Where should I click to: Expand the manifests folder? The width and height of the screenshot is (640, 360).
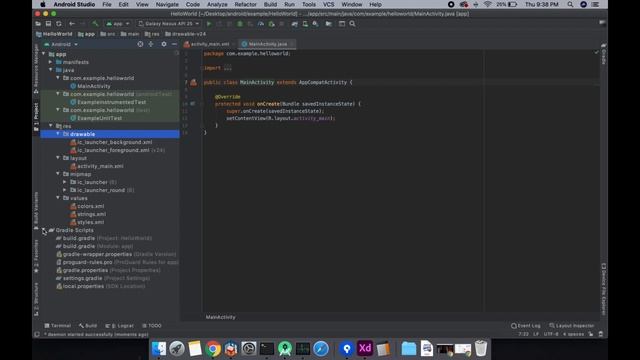(x=51, y=62)
